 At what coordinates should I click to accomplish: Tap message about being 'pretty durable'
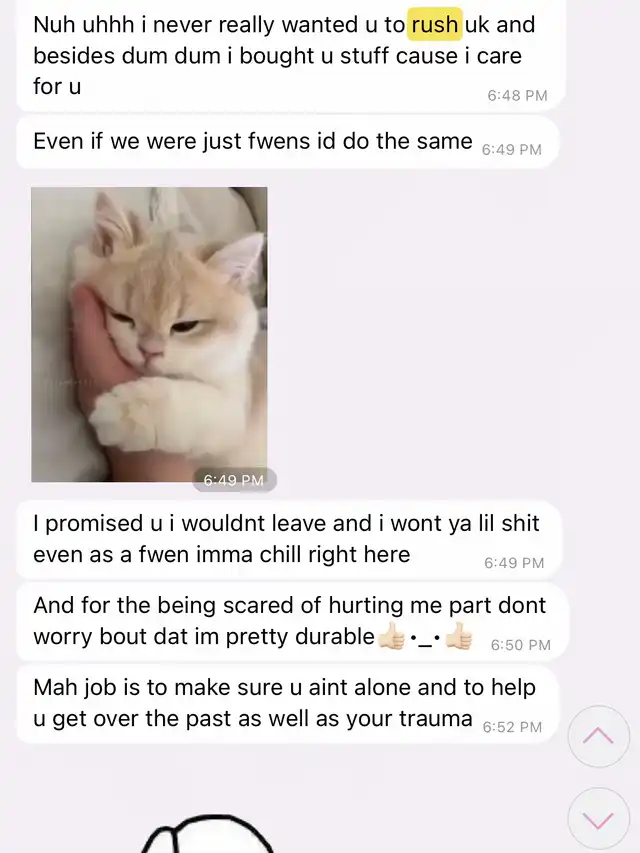[292, 621]
